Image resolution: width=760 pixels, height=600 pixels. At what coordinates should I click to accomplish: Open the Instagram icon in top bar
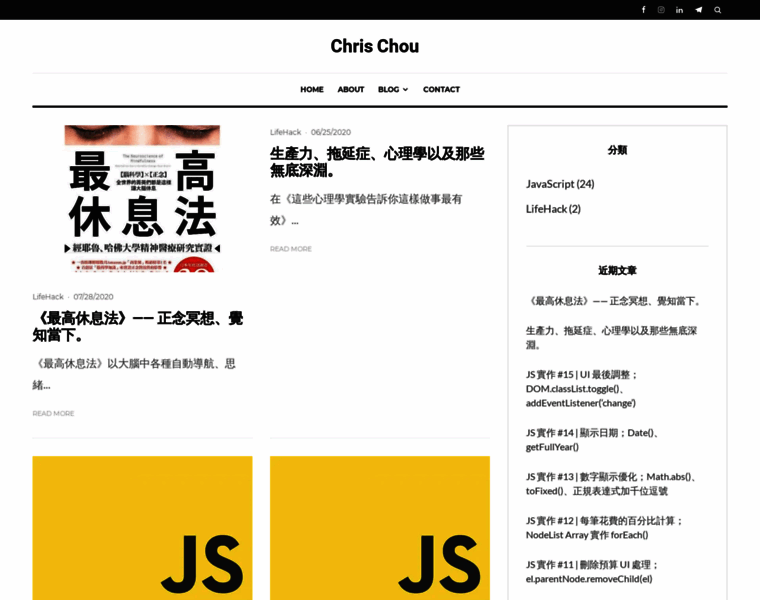click(x=661, y=10)
